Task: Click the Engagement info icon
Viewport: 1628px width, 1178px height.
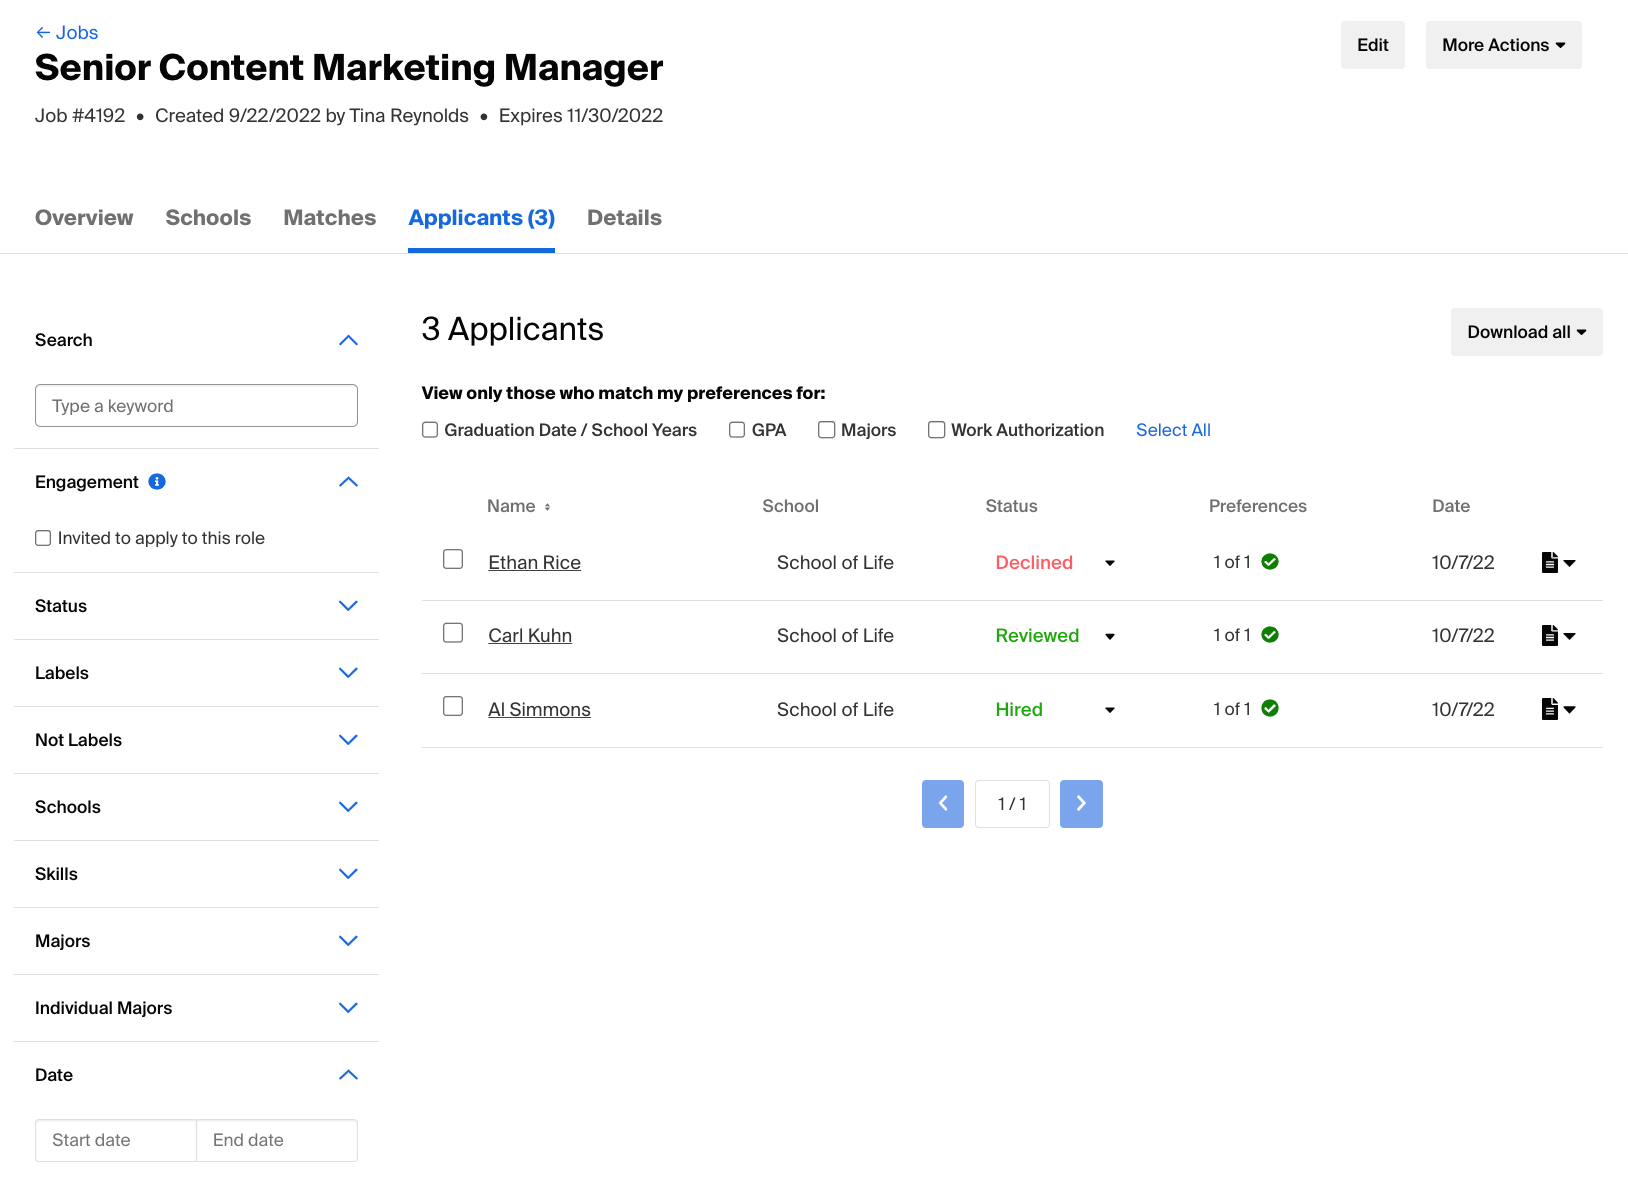Action: click(x=157, y=482)
